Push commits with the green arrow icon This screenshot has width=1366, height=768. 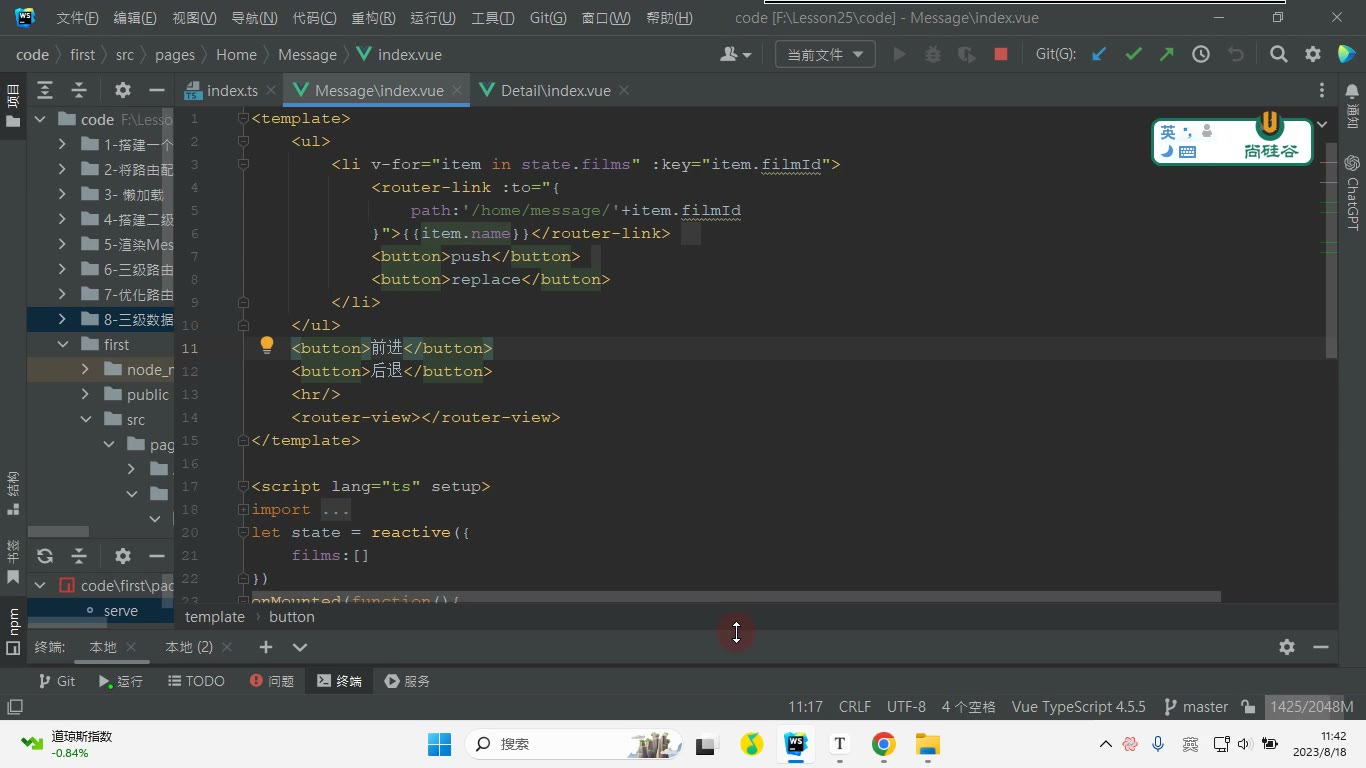pyautogui.click(x=1167, y=55)
